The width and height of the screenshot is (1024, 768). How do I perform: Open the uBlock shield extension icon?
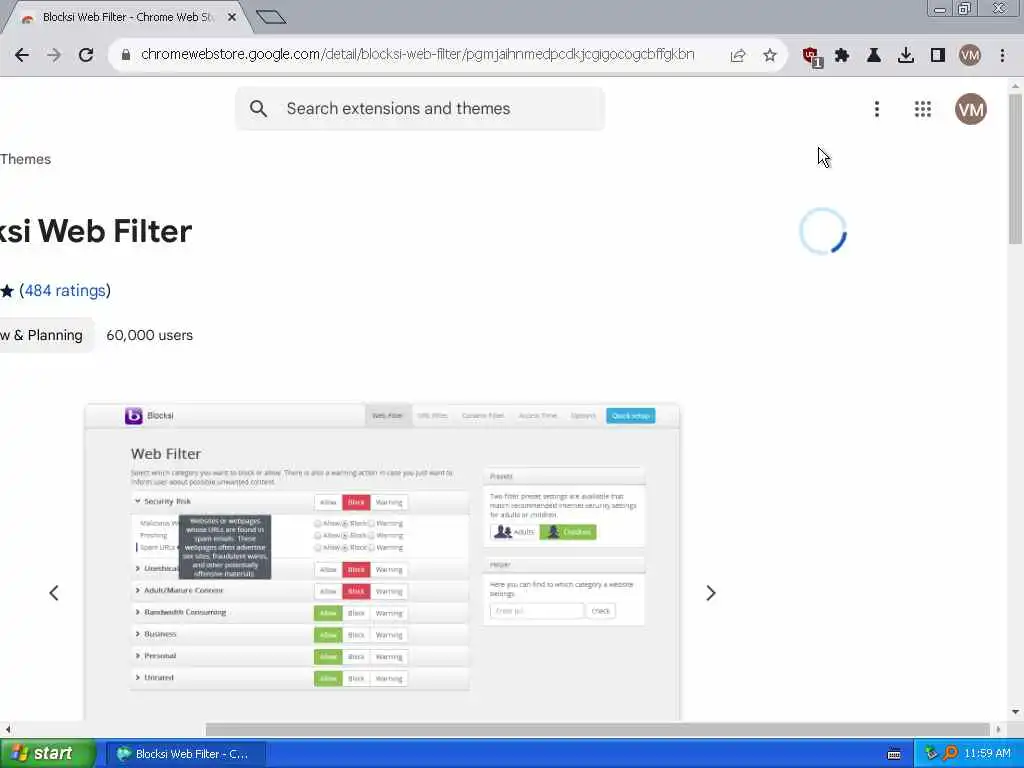[812, 56]
